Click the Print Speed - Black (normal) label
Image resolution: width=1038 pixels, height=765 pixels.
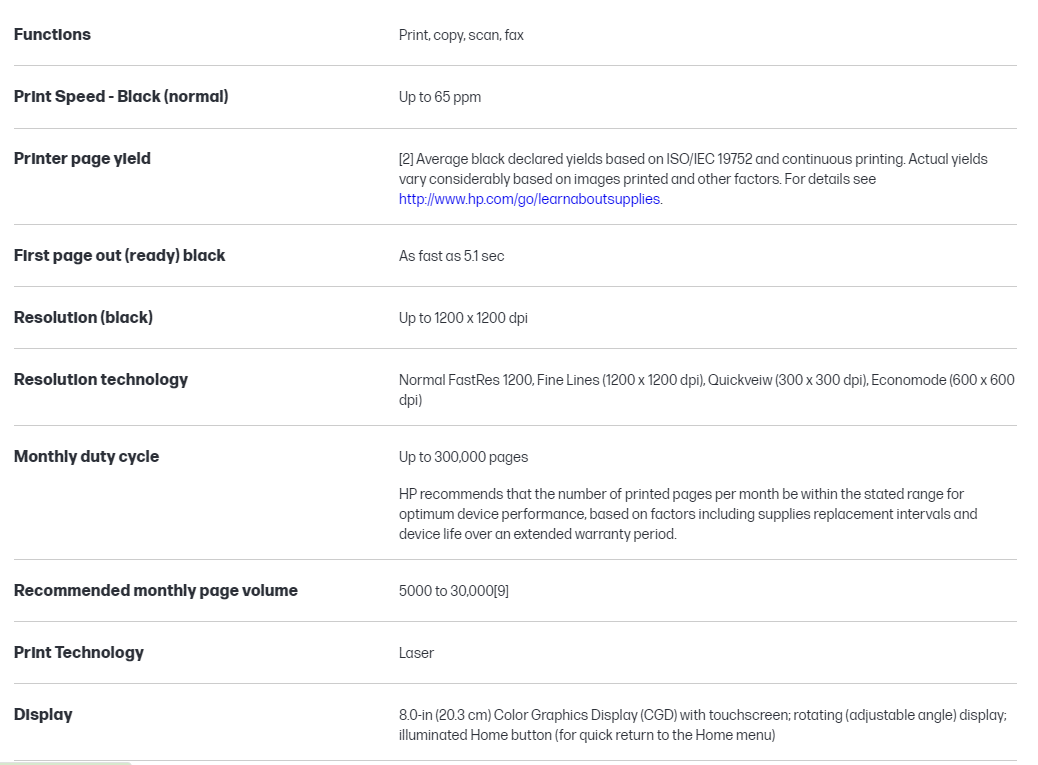[x=121, y=97]
